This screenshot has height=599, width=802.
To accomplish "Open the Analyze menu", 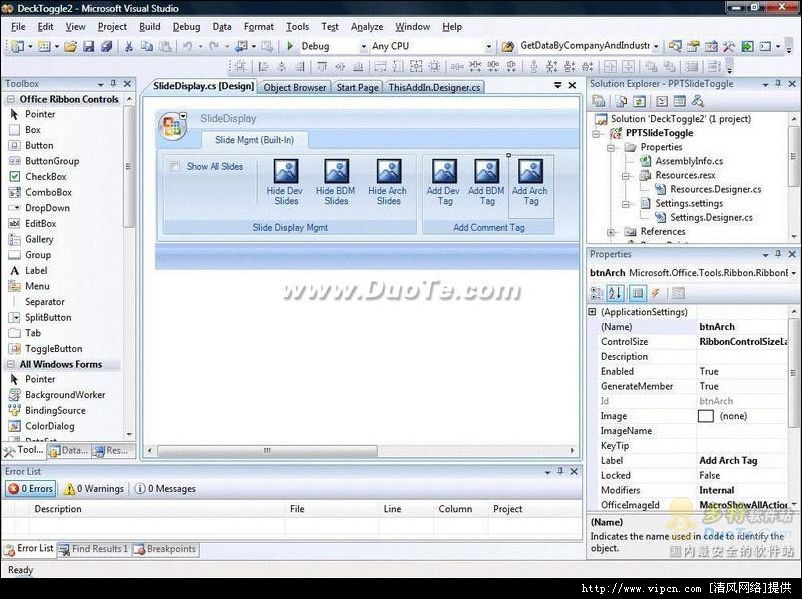I will 367,27.
